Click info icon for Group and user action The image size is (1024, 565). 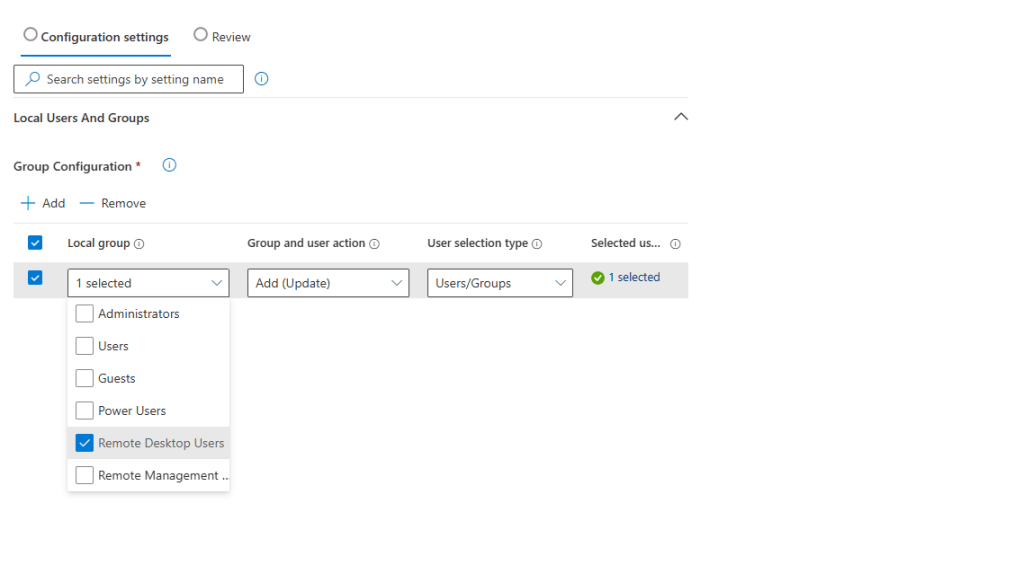374,244
